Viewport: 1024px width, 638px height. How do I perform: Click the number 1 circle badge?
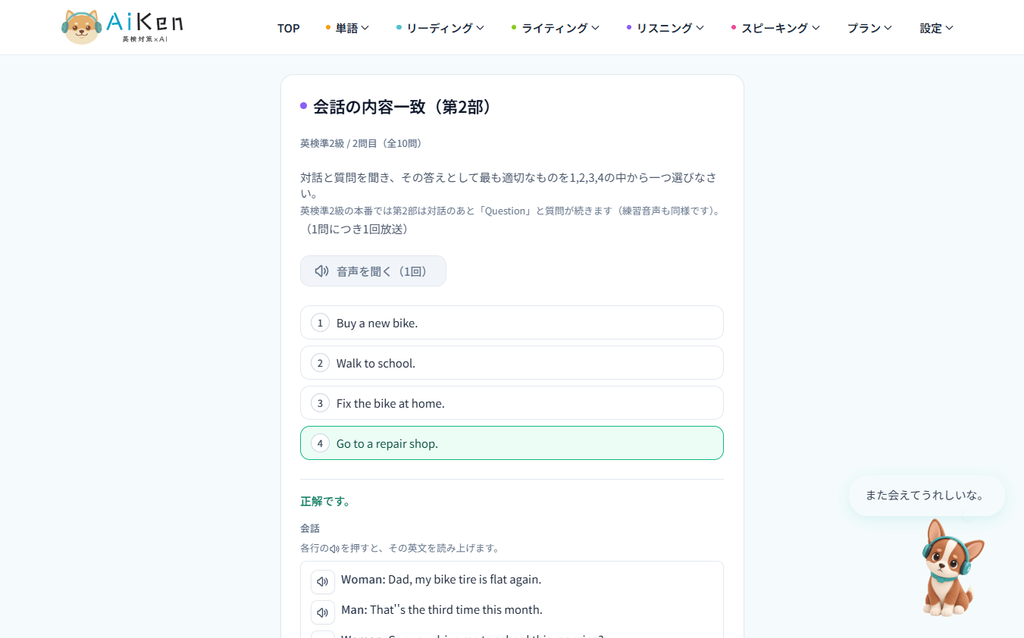tap(320, 323)
